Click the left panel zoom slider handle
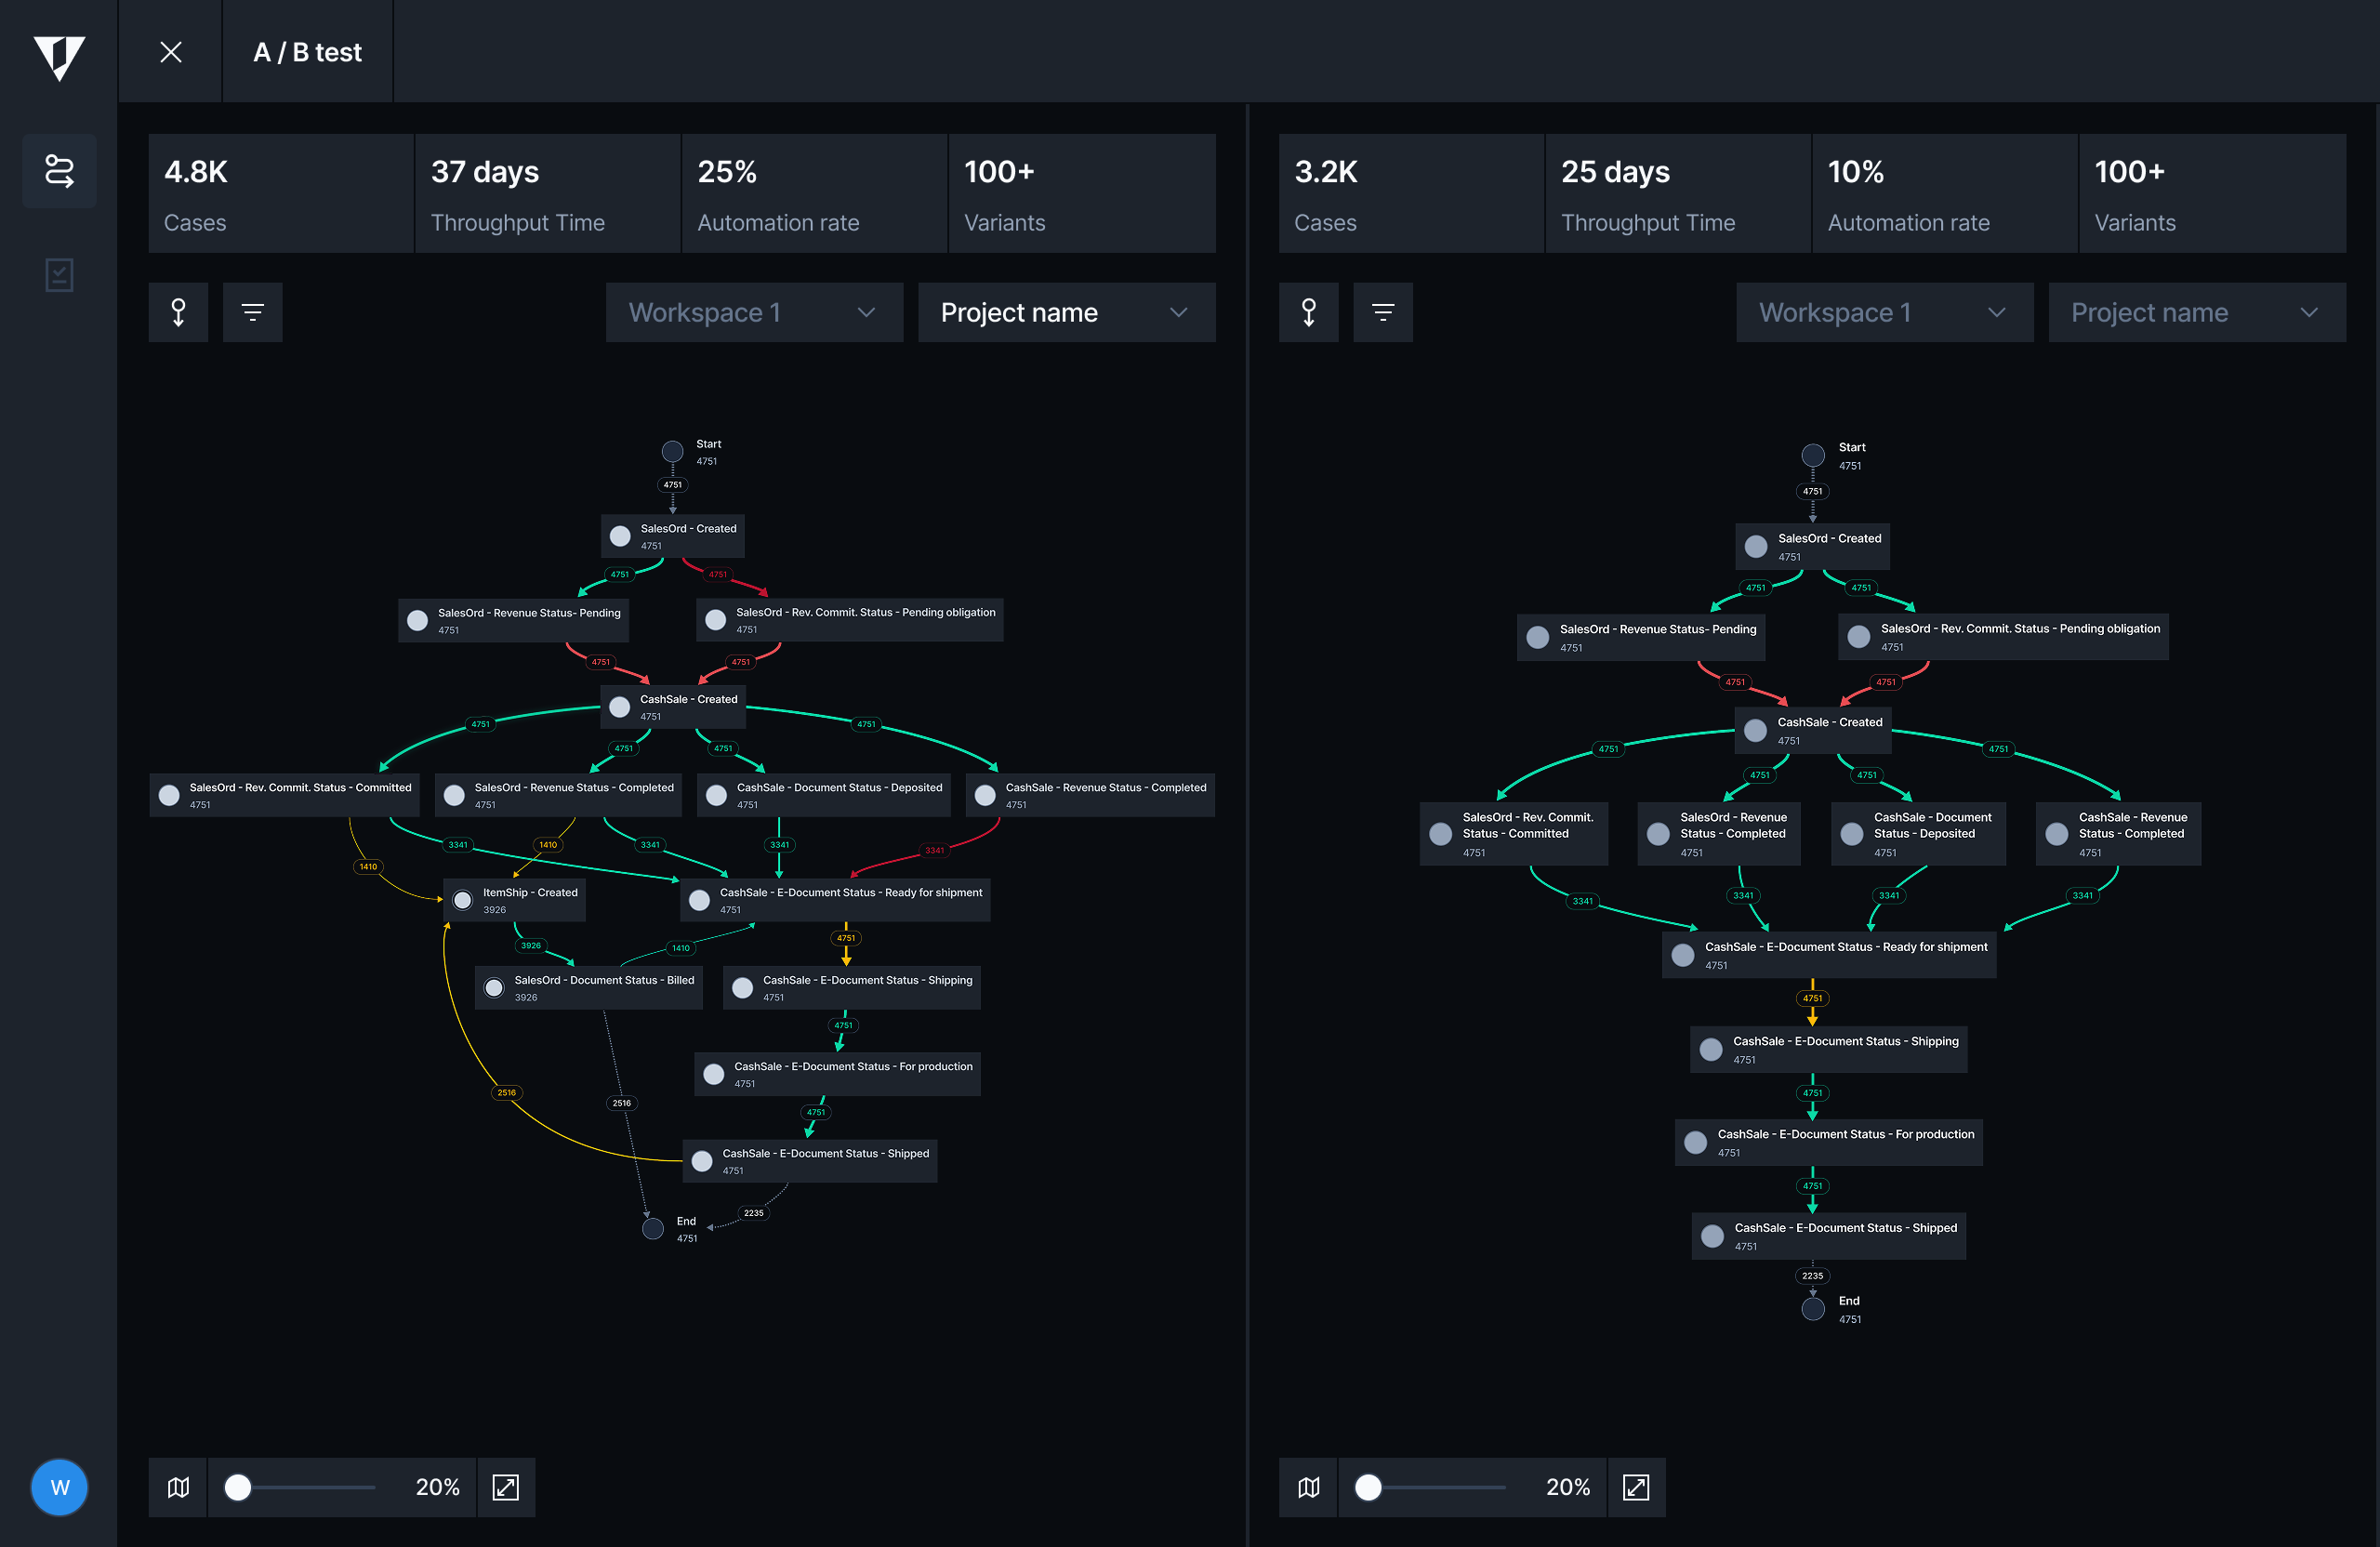This screenshot has height=1547, width=2380. (238, 1487)
